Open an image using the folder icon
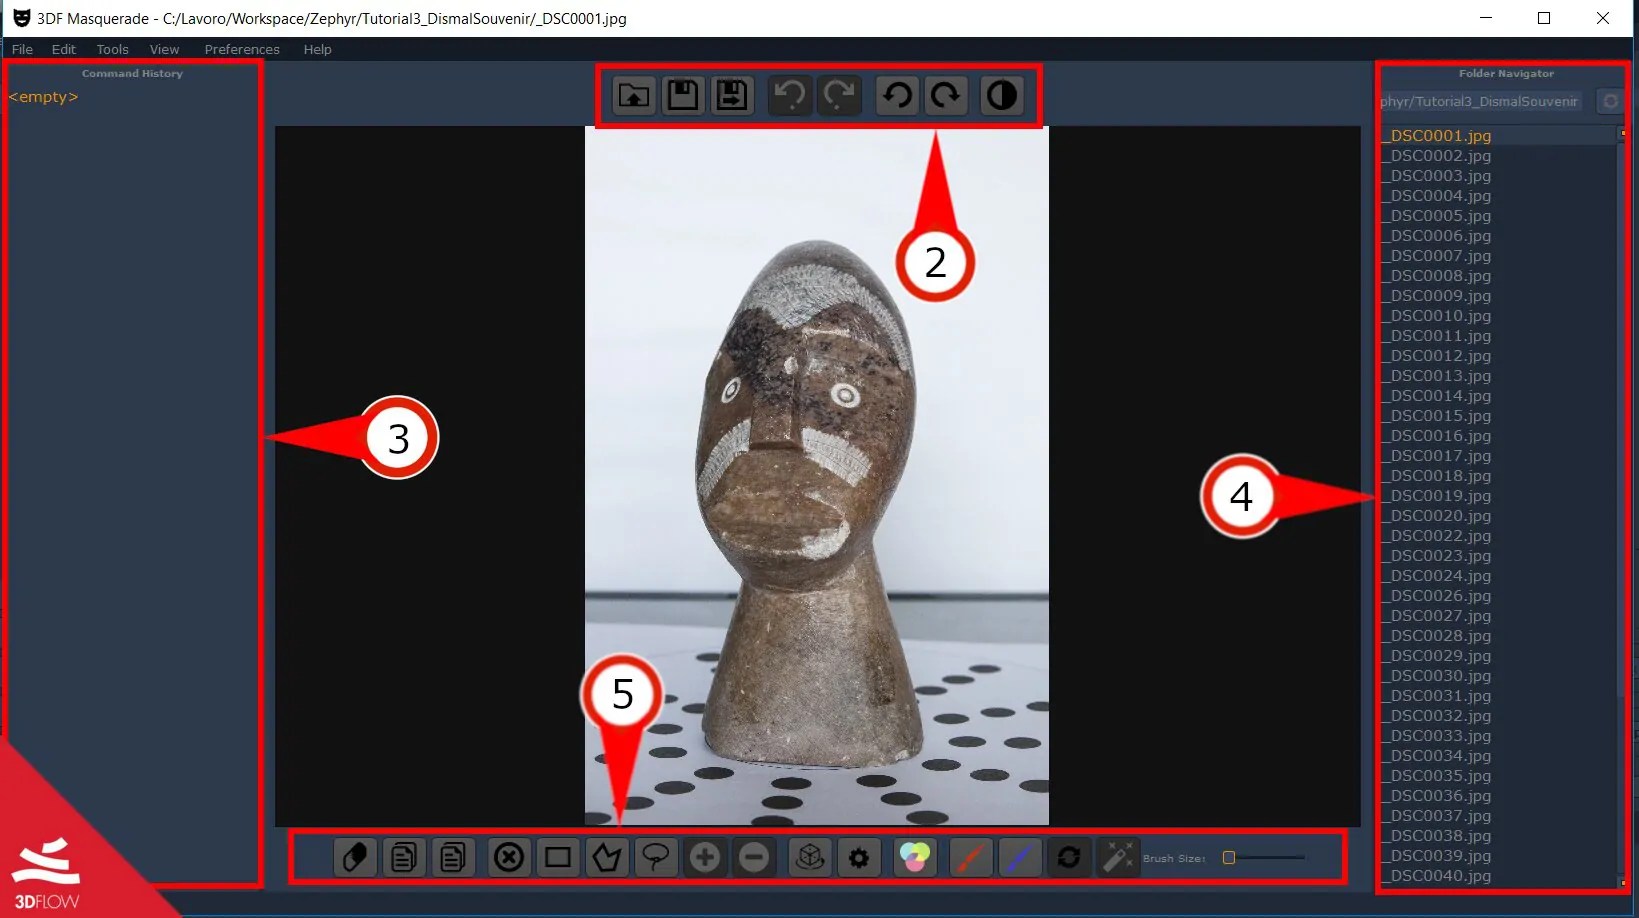Viewport: 1639px width, 918px height. point(633,95)
